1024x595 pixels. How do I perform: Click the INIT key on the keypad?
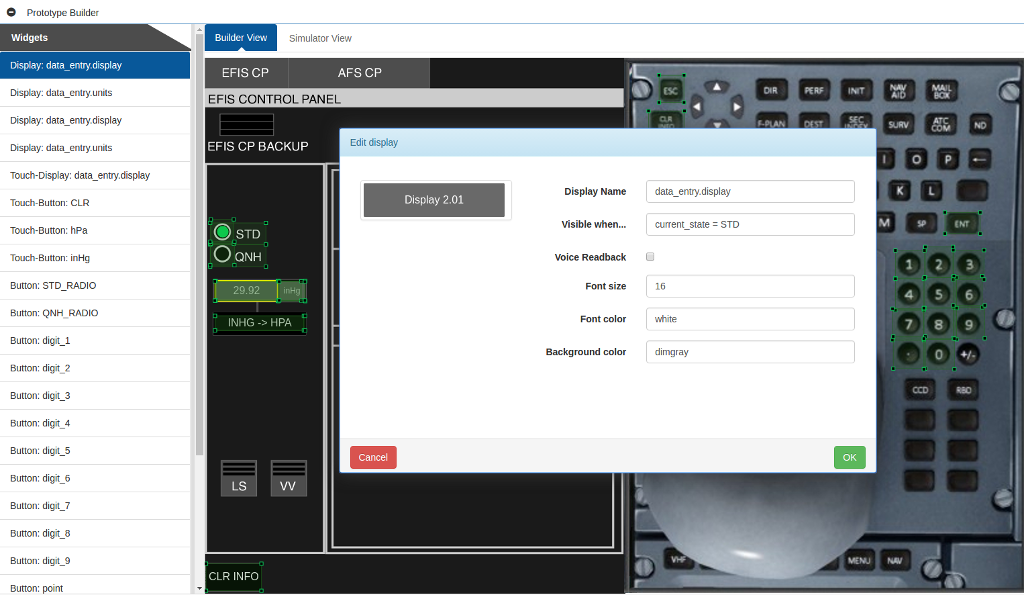tap(856, 91)
